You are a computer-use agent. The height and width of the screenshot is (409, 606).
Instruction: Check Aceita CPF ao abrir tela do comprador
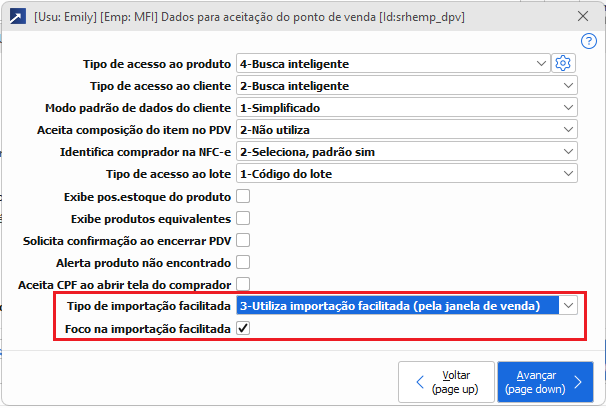point(243,284)
